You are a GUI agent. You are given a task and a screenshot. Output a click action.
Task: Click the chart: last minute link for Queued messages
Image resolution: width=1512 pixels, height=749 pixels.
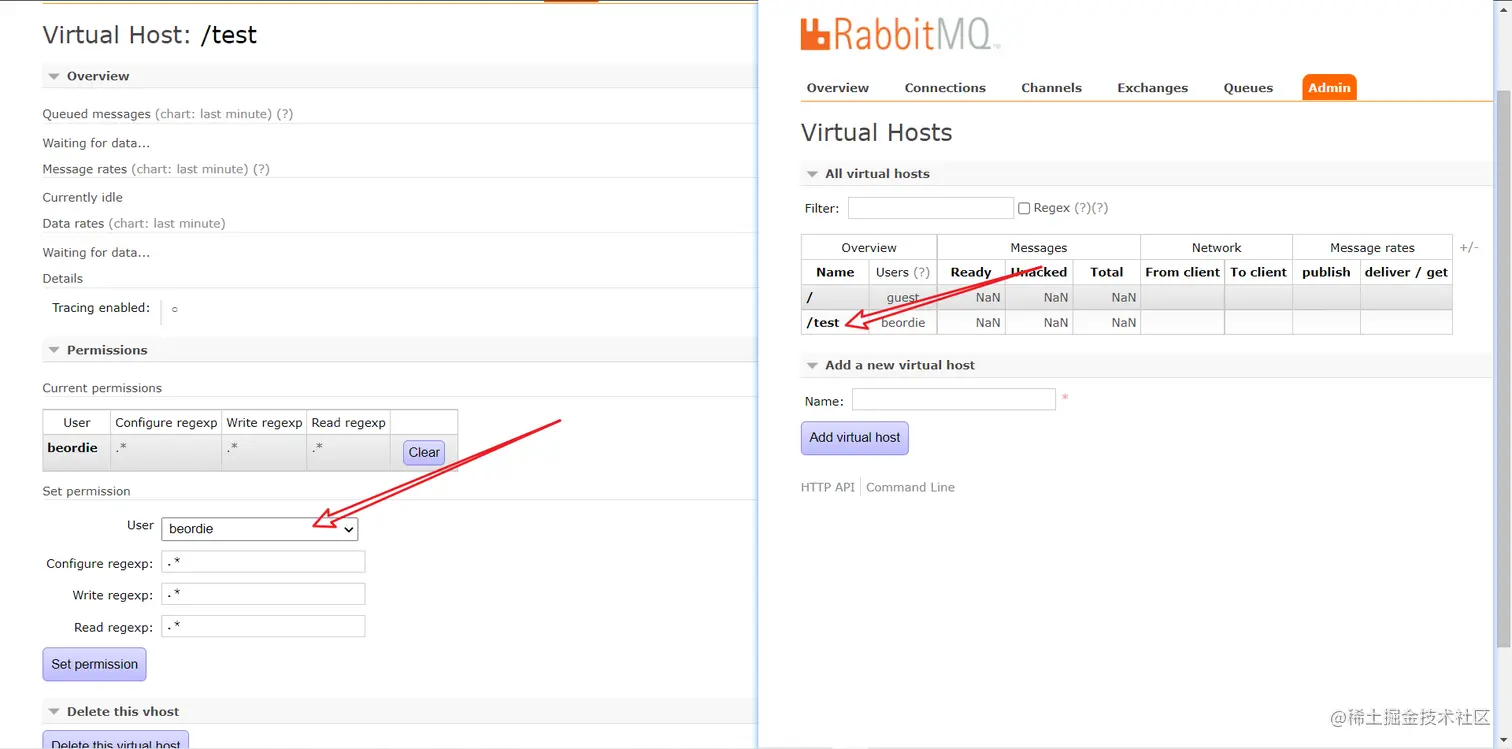pos(215,114)
